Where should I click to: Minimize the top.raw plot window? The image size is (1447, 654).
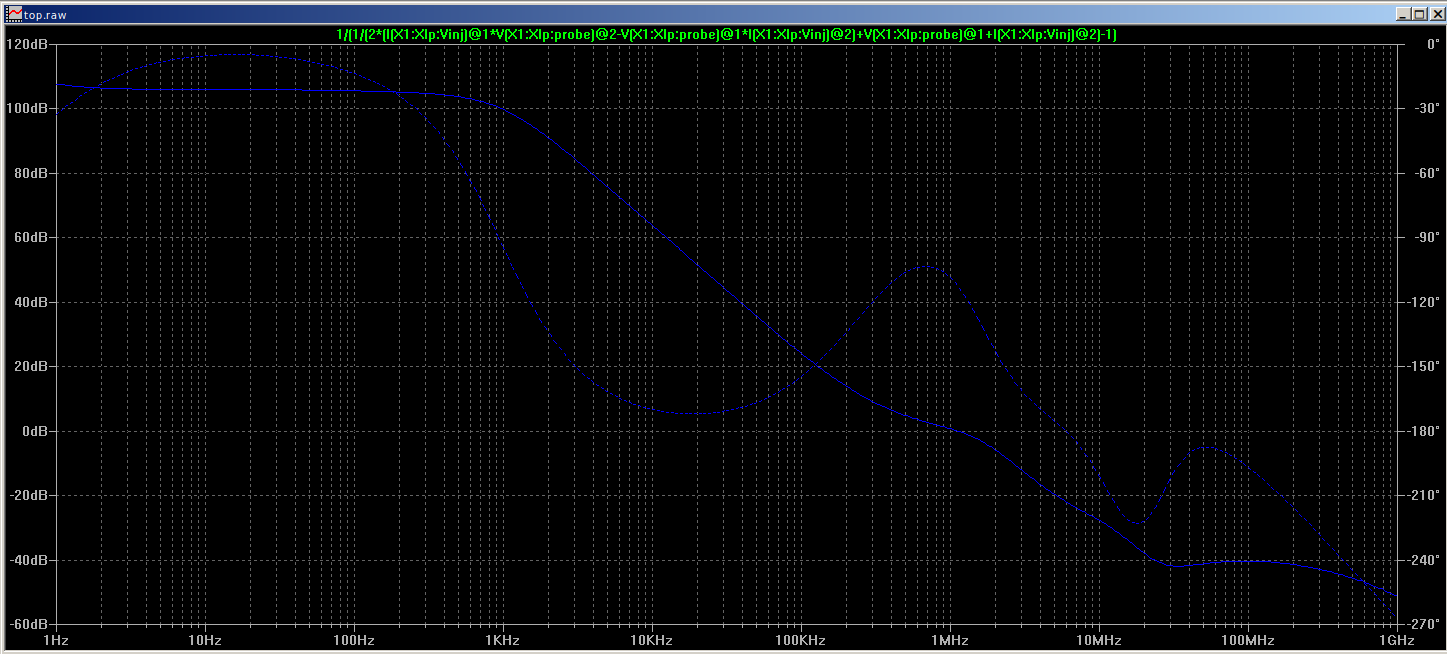(x=1406, y=15)
